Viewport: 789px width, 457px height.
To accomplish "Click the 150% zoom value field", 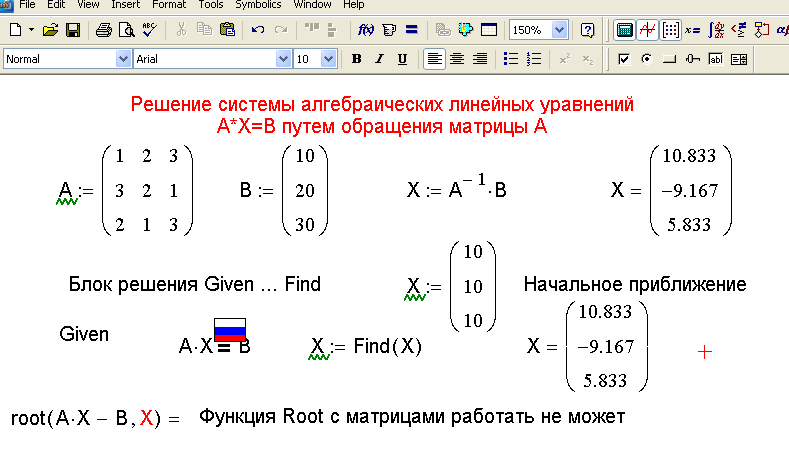I will pos(530,30).
